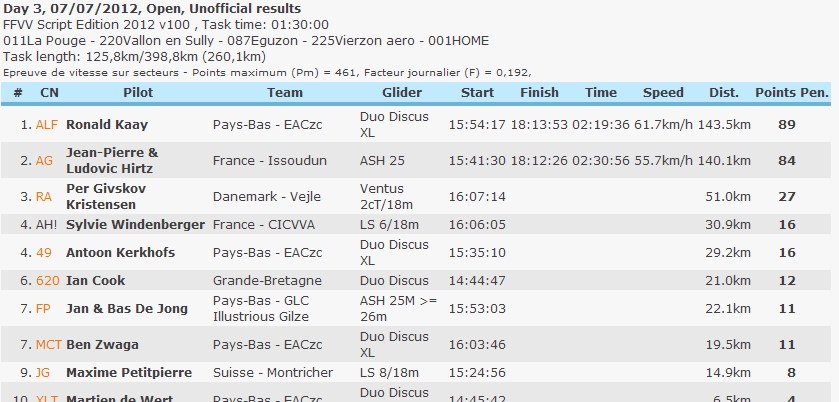Click the AG competition number link

point(44,160)
